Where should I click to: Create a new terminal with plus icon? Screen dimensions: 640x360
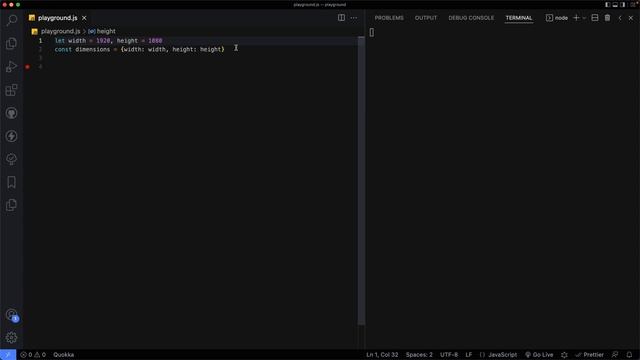tap(576, 18)
